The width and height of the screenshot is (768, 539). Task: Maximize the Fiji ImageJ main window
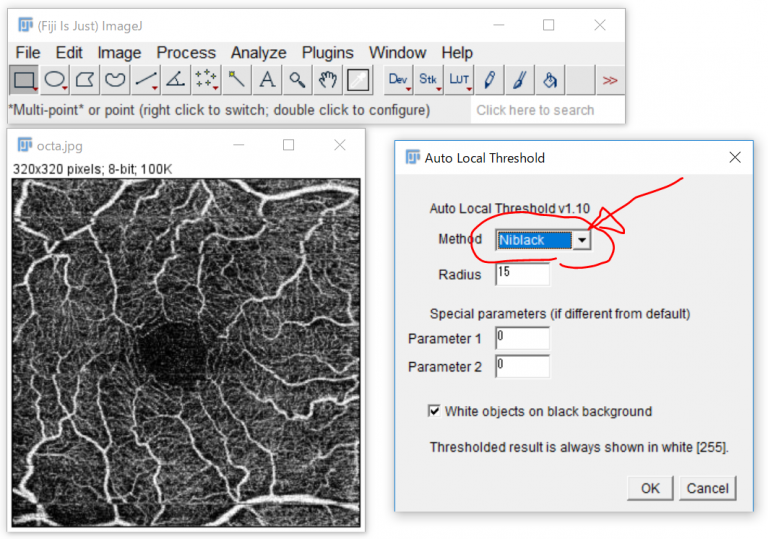pyautogui.click(x=549, y=25)
